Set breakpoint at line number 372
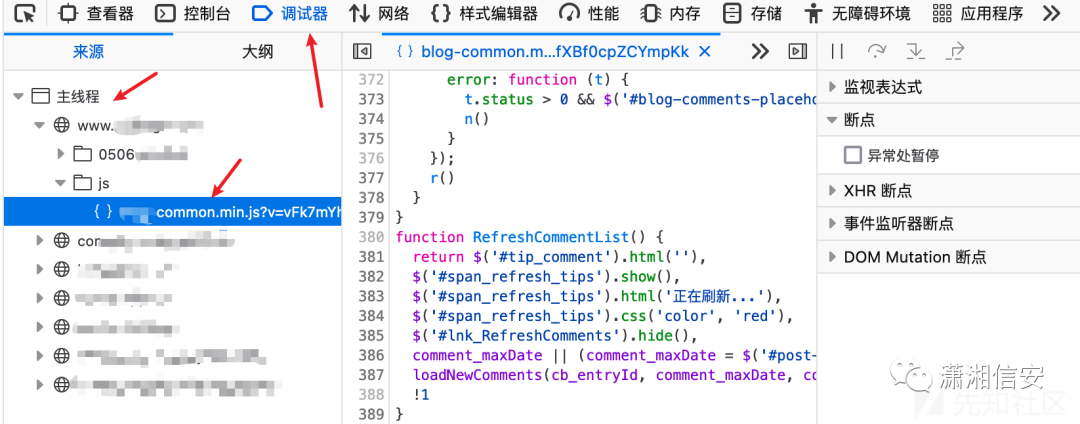 click(372, 80)
